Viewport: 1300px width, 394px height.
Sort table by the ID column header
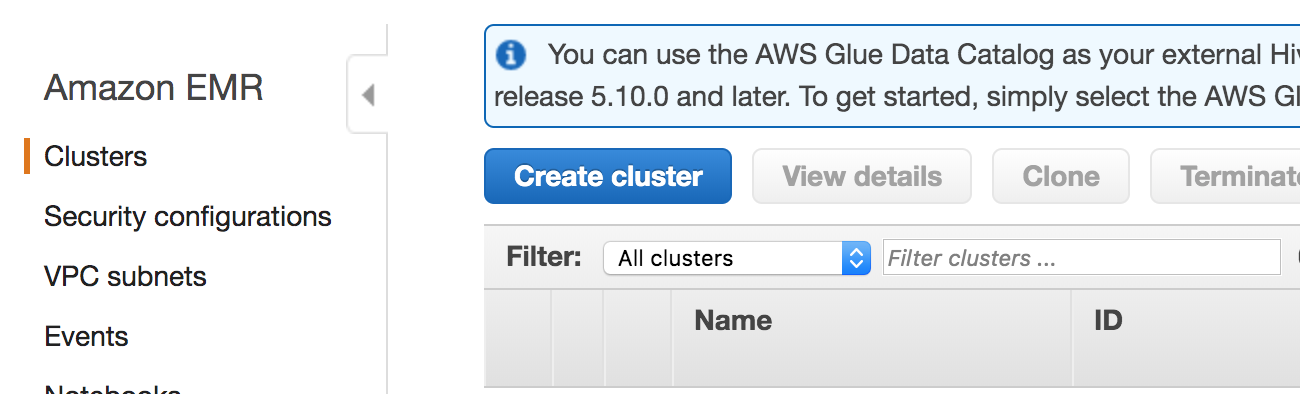(1108, 321)
